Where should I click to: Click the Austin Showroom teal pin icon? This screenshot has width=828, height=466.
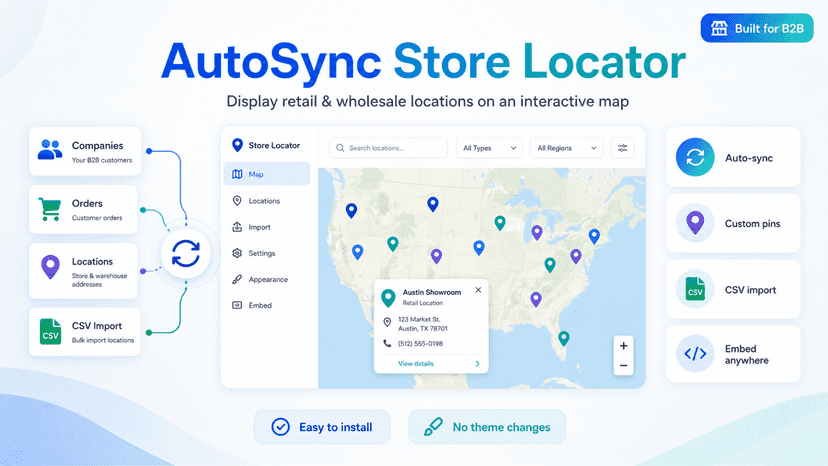pyautogui.click(x=388, y=298)
